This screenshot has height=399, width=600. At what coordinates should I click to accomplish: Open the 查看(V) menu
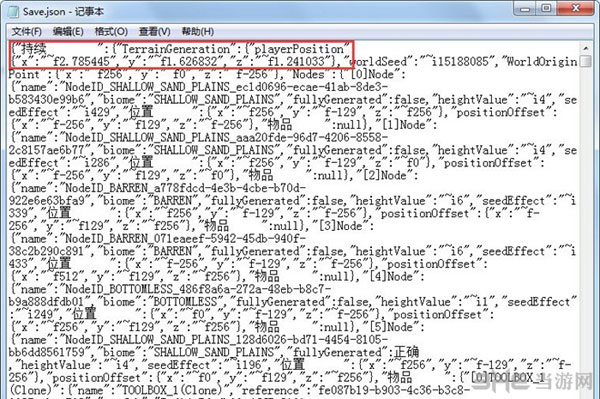click(x=154, y=31)
